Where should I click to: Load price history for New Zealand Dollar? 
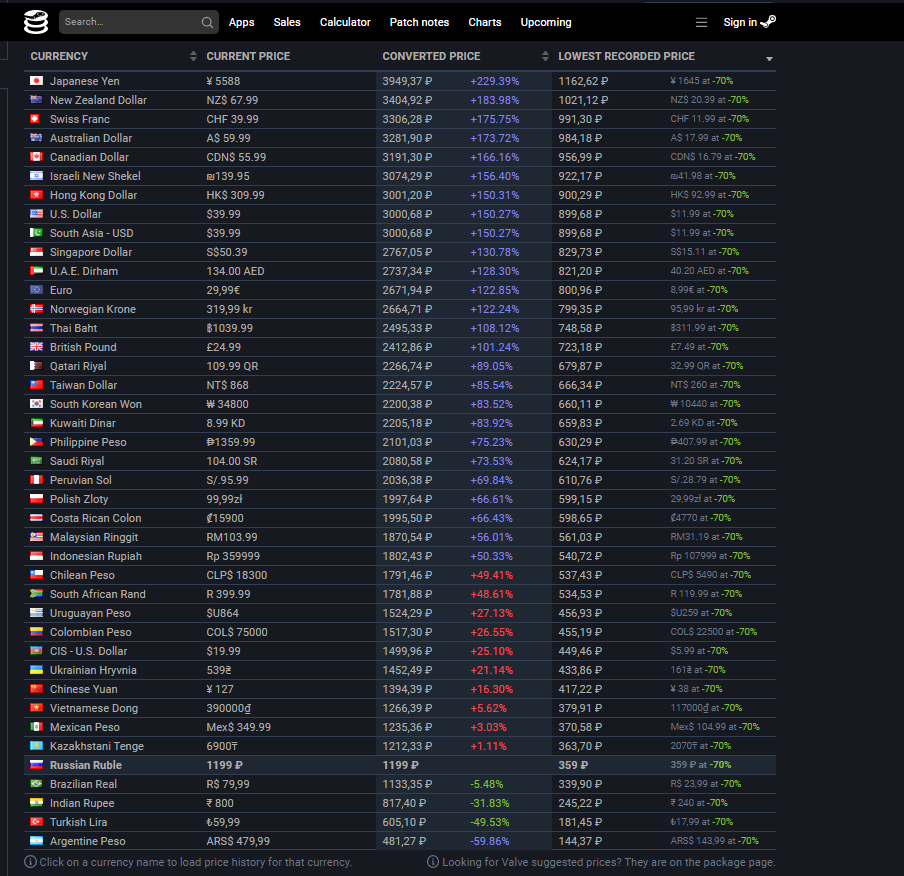pos(98,100)
